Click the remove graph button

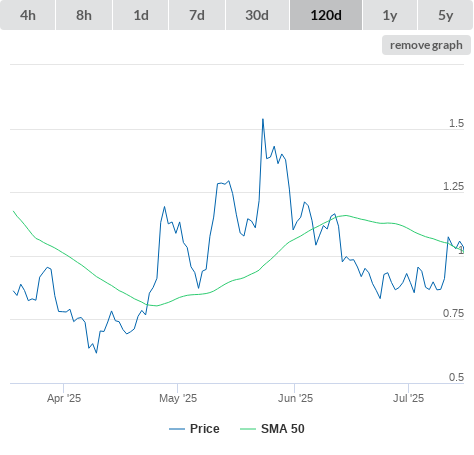pyautogui.click(x=426, y=45)
